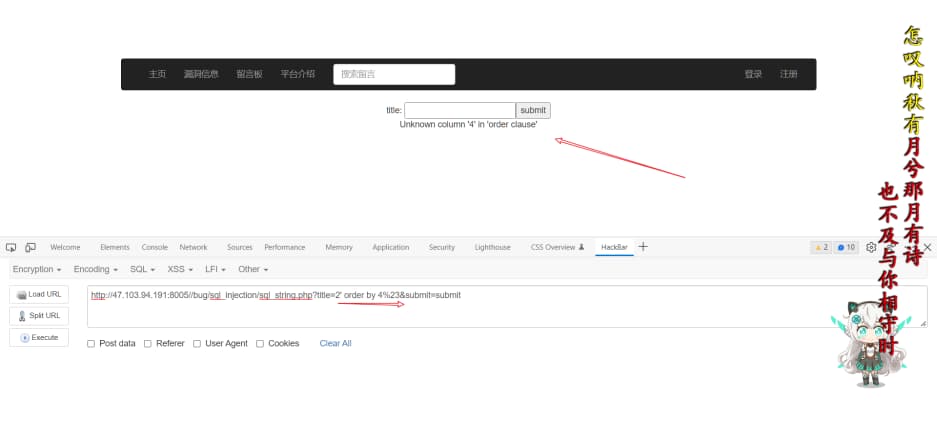Open the LFI dropdown menu
Image resolution: width=937 pixels, height=440 pixels.
click(x=215, y=270)
